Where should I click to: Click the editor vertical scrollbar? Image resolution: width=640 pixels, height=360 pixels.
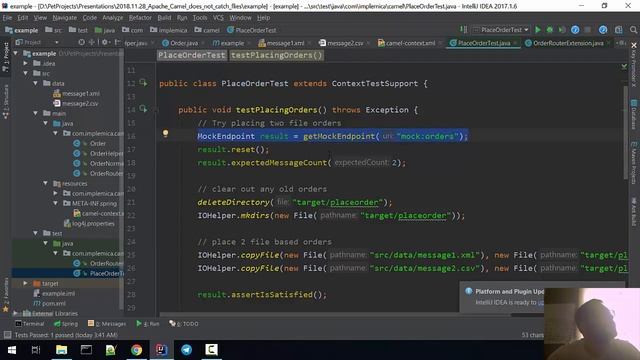(626, 133)
